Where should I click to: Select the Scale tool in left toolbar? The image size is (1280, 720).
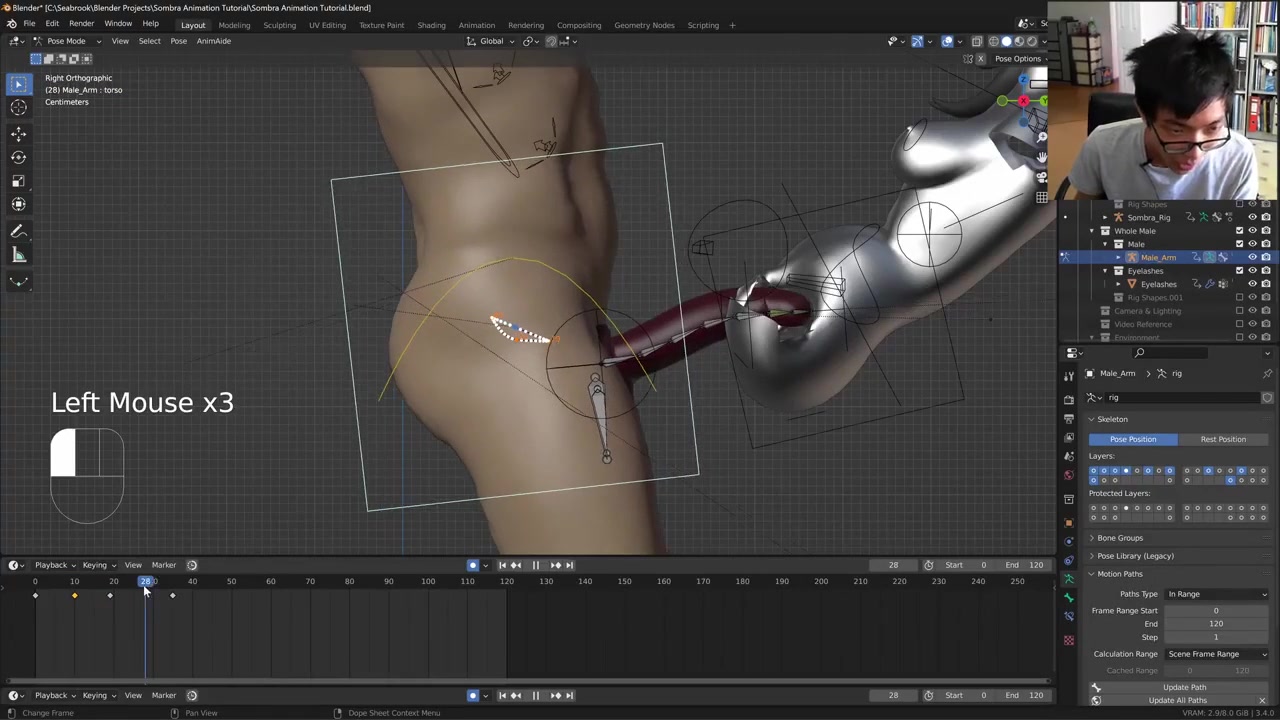click(18, 181)
